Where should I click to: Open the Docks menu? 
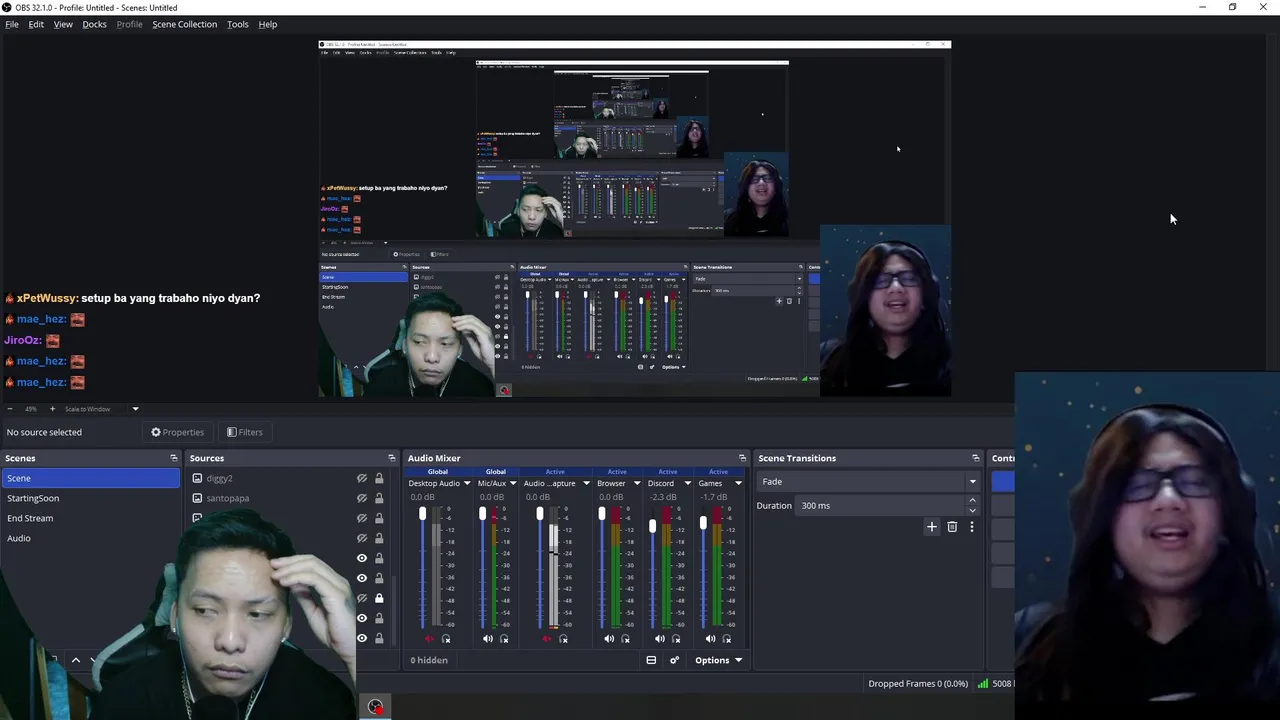[94, 24]
